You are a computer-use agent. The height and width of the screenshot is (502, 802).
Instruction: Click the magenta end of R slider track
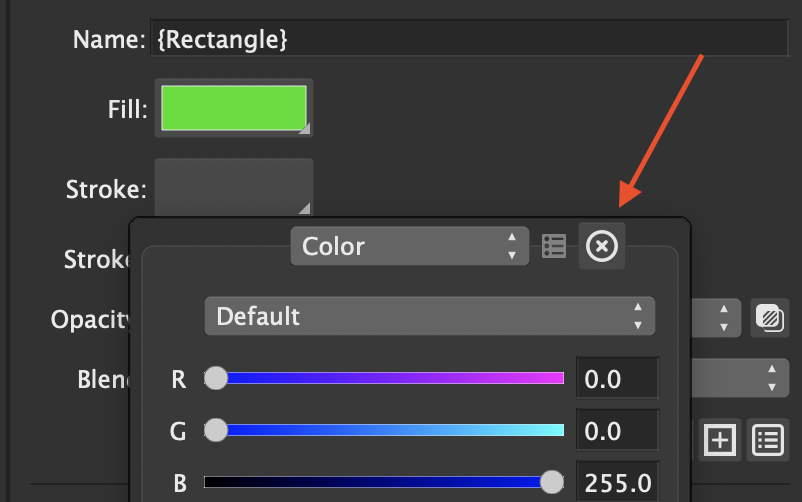pos(556,378)
